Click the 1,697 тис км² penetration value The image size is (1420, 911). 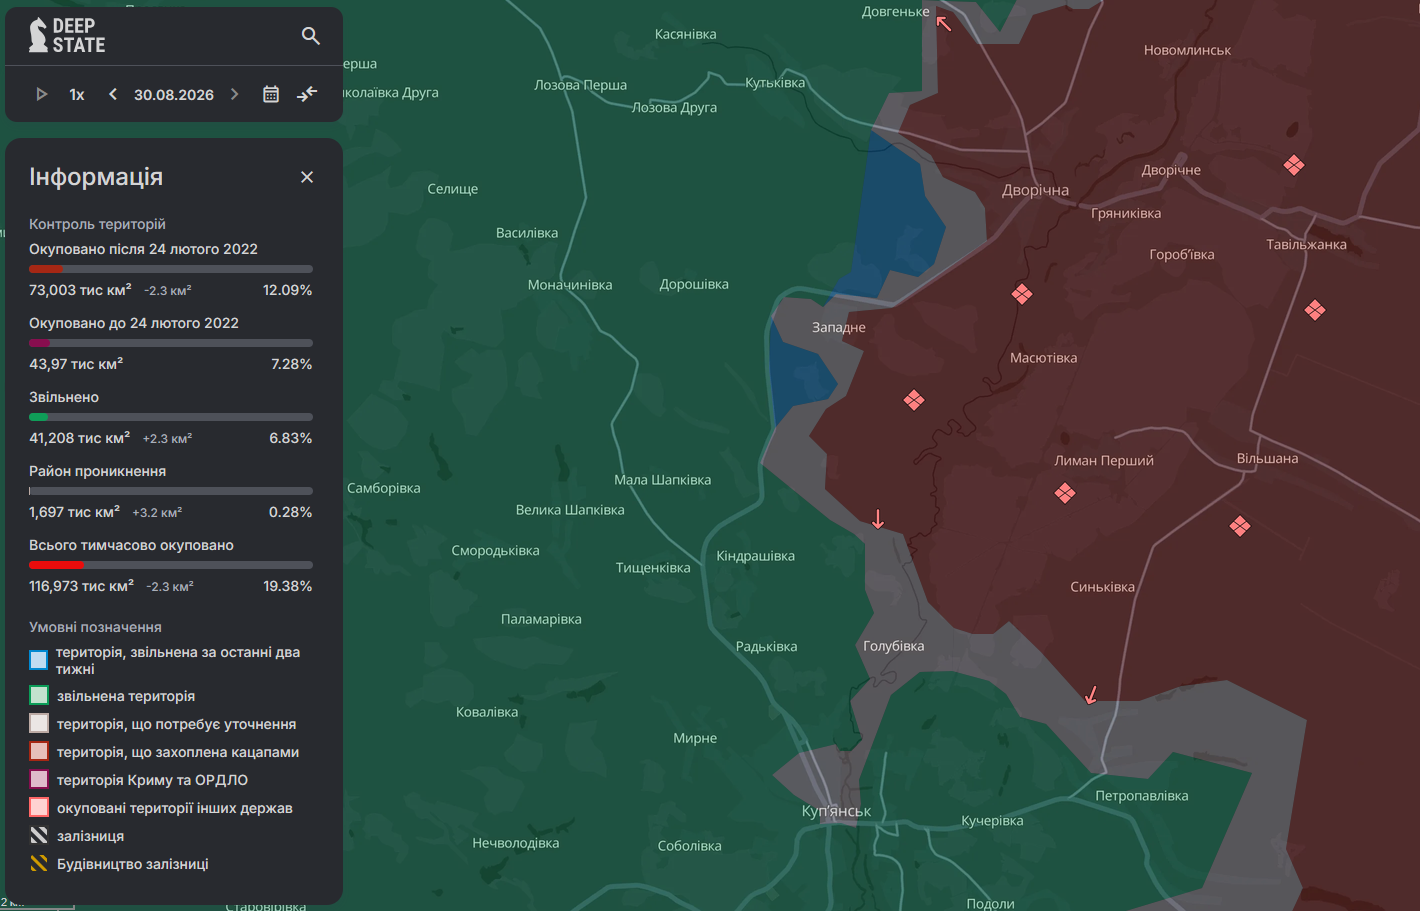(74, 512)
